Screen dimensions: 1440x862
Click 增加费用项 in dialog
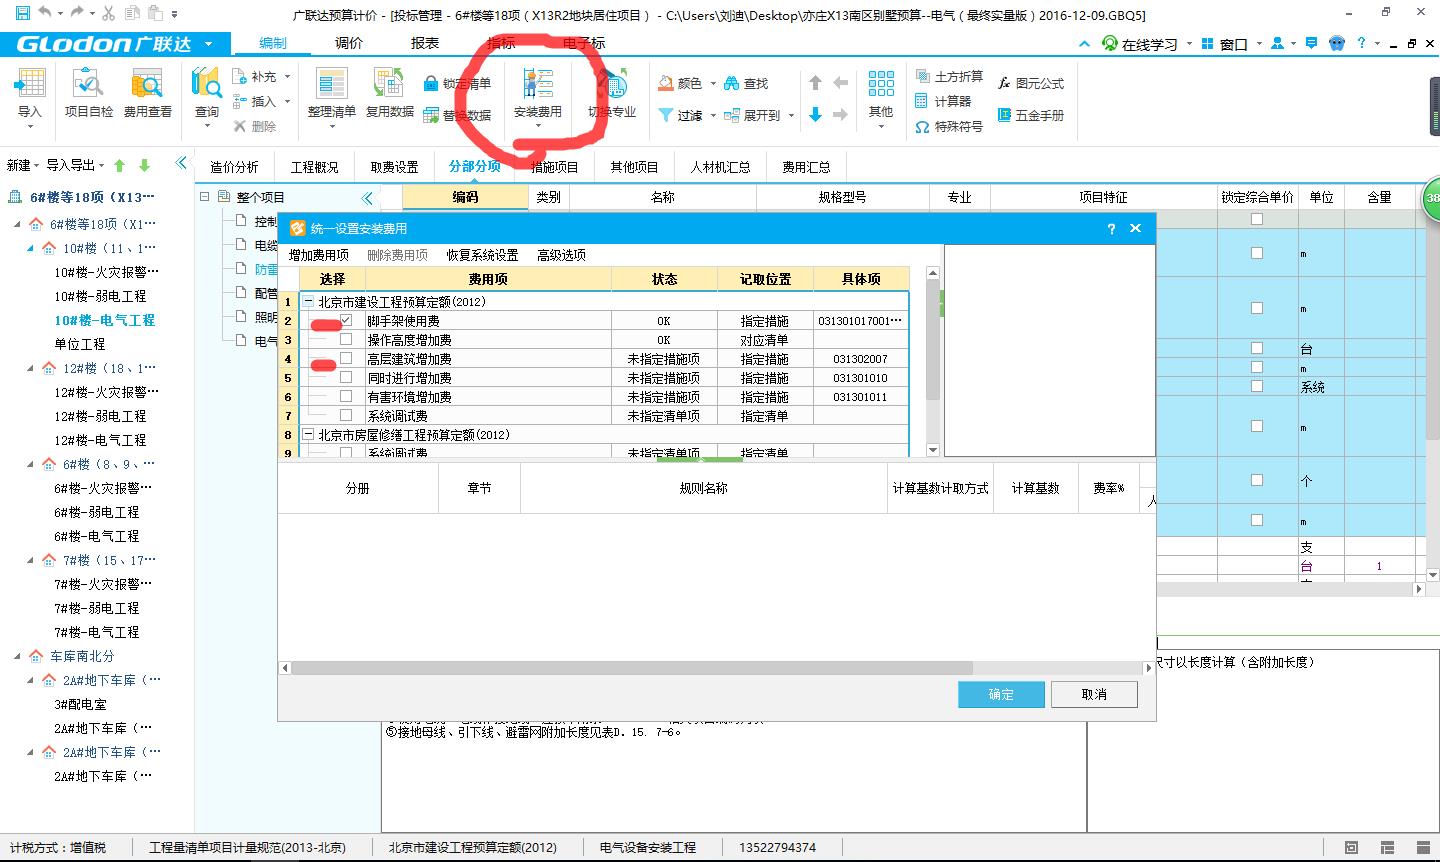tap(319, 255)
